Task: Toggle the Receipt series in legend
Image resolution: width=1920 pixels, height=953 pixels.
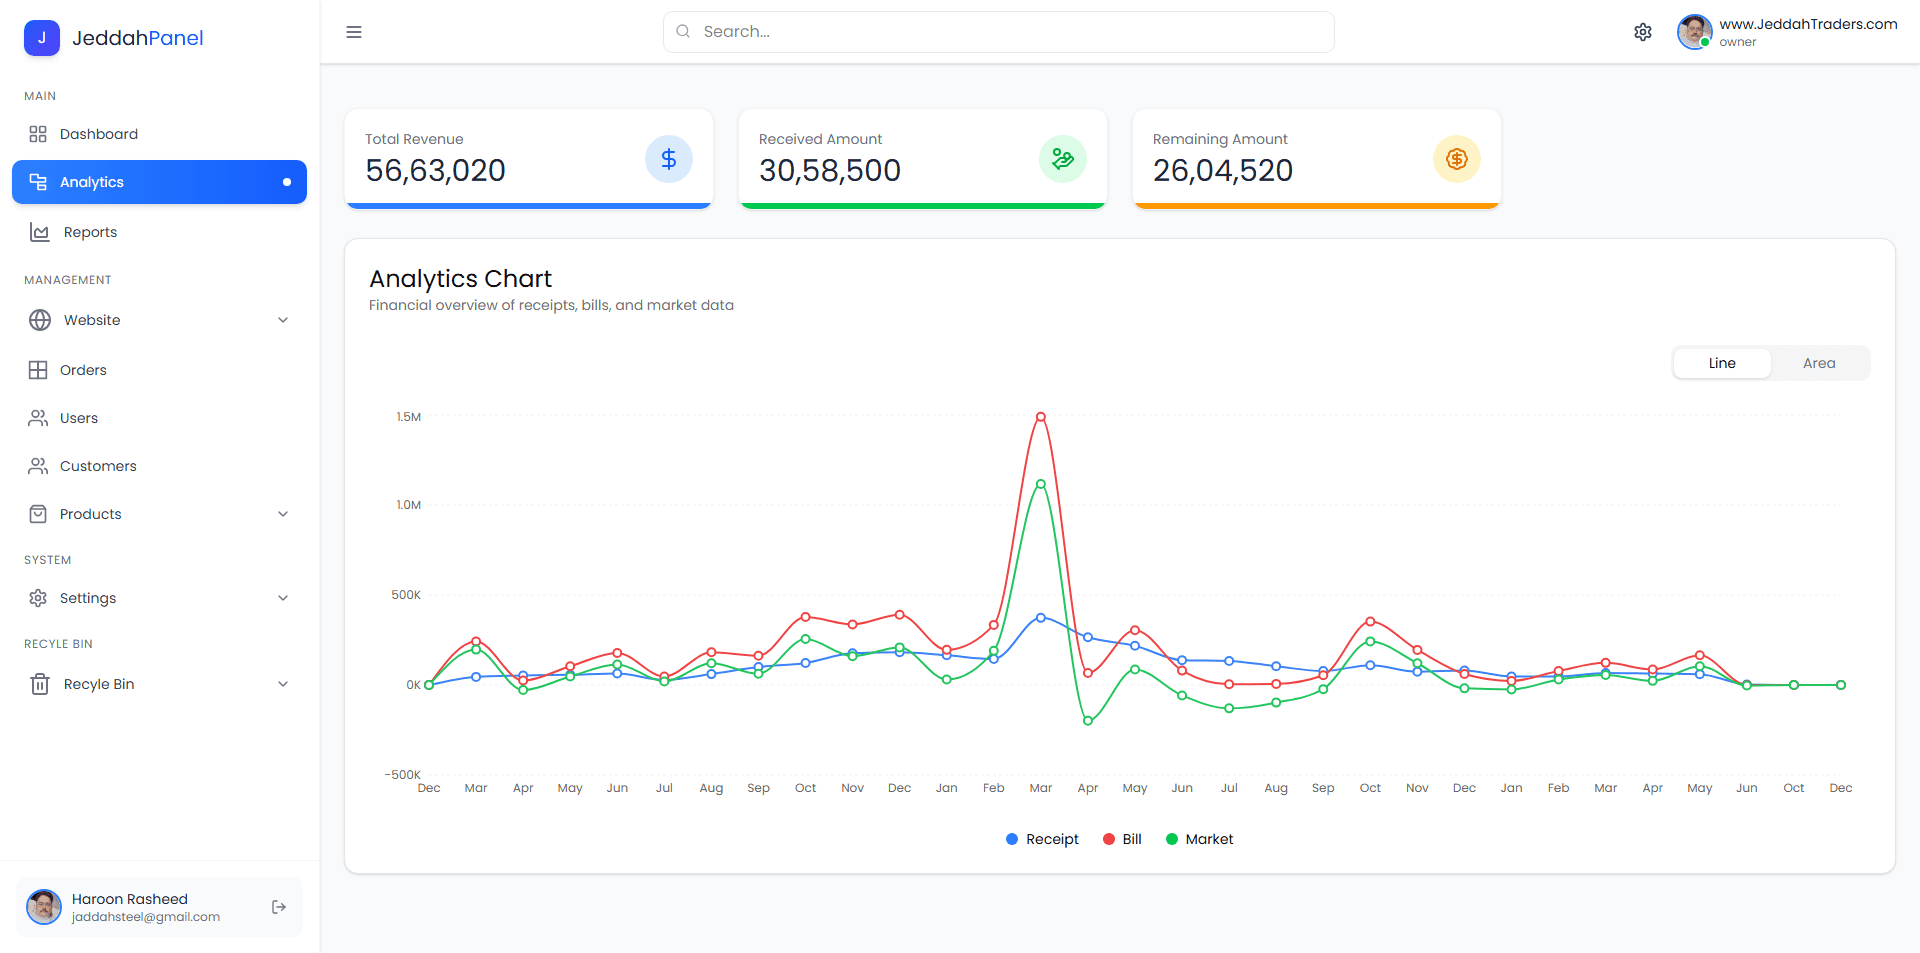Action: 1042,839
